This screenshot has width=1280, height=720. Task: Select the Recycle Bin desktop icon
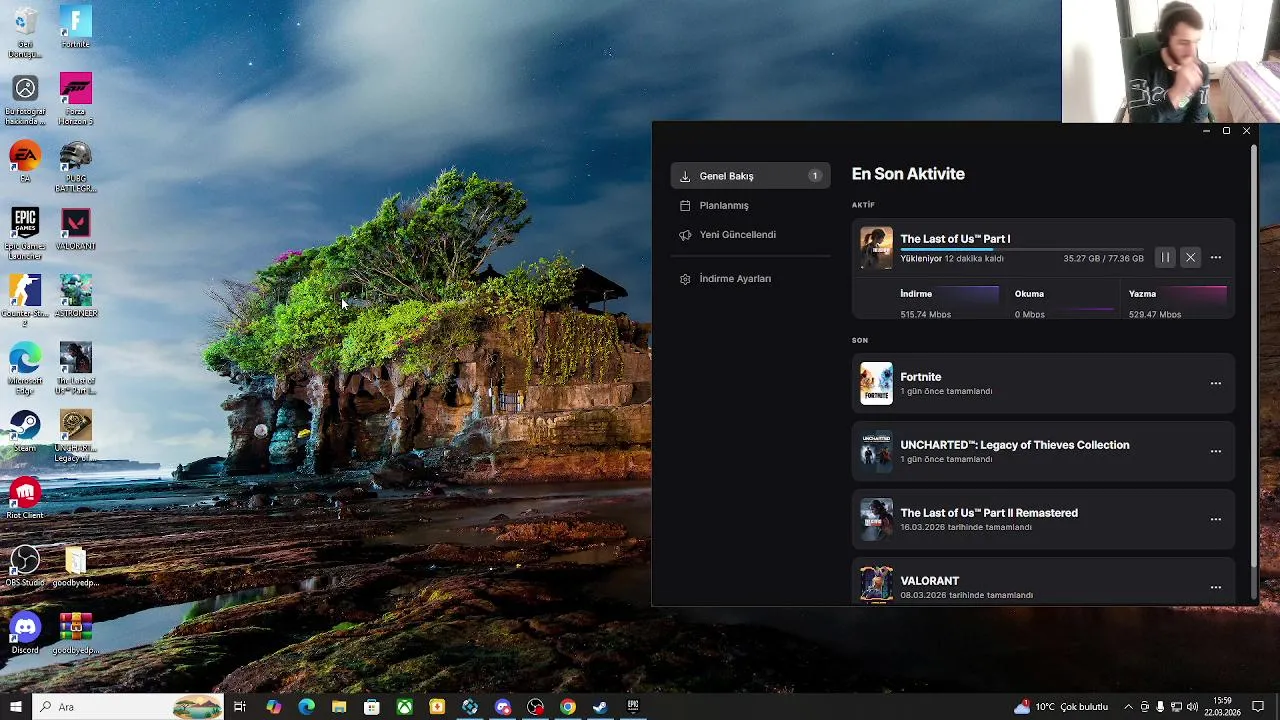click(25, 32)
